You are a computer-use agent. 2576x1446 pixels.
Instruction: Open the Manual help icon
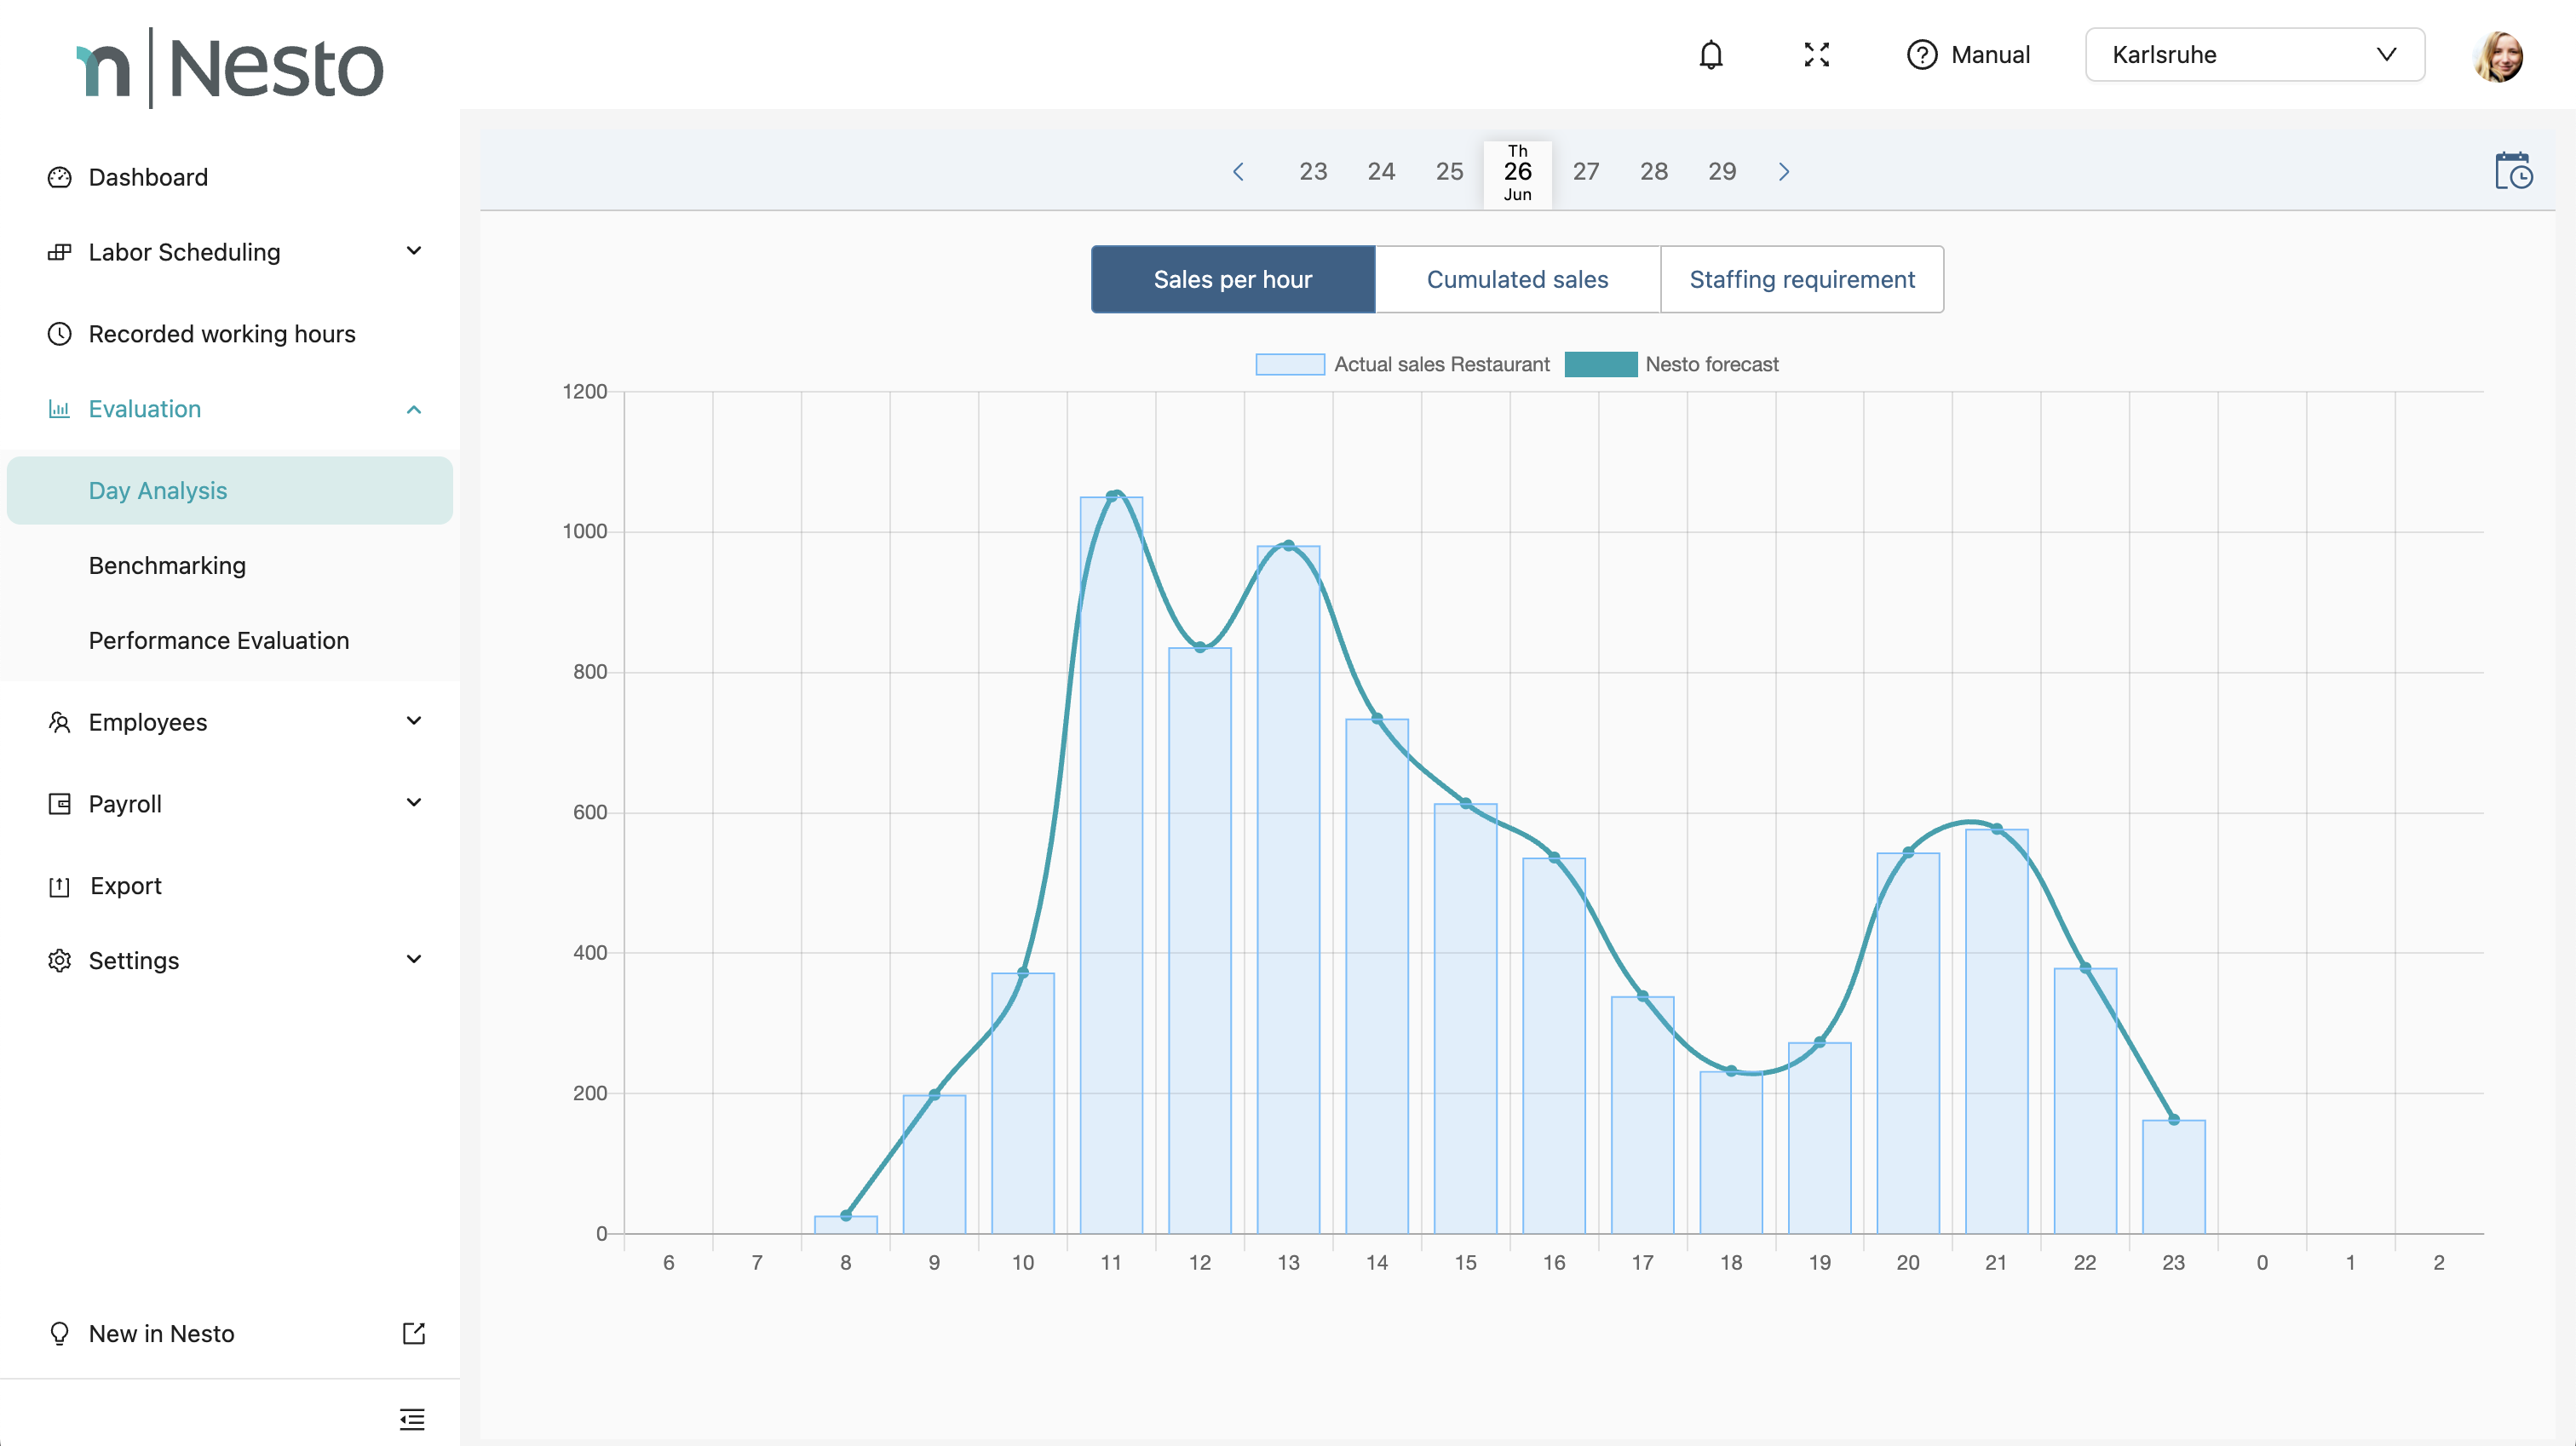(x=1921, y=55)
